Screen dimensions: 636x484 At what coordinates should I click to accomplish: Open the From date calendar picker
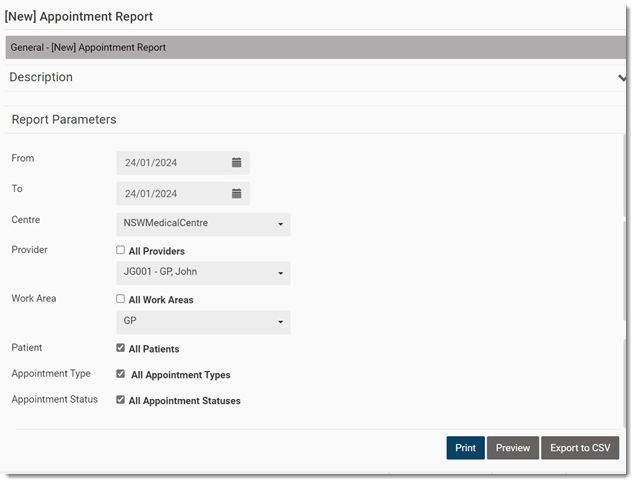236,163
